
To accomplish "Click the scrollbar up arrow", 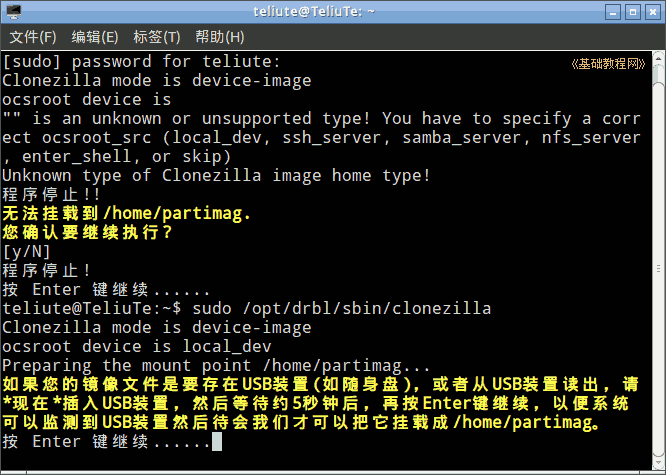I will (659, 57).
